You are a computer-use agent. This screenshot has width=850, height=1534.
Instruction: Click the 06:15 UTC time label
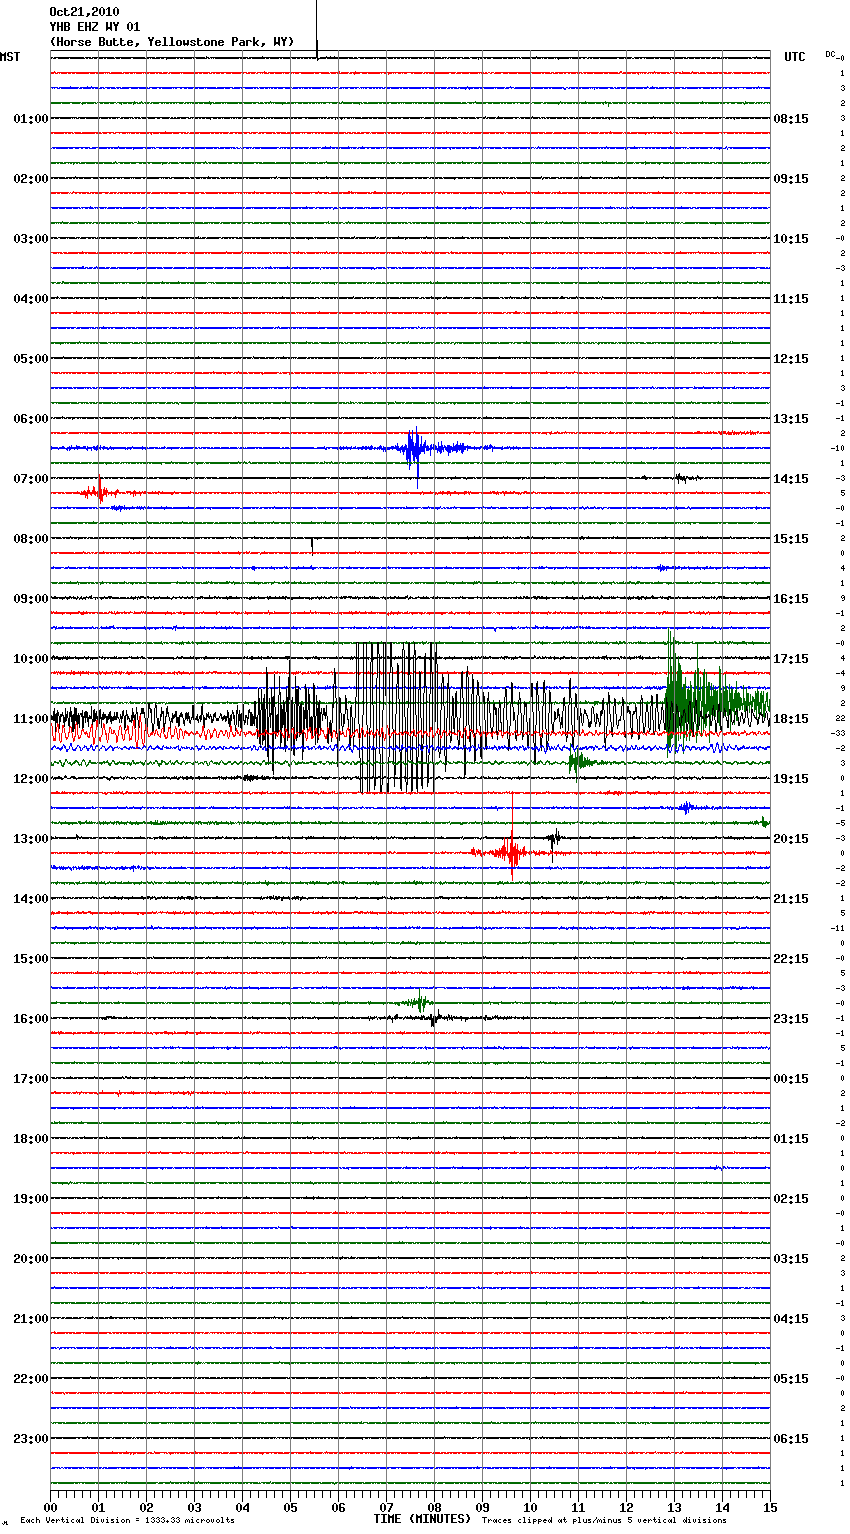(791, 1439)
